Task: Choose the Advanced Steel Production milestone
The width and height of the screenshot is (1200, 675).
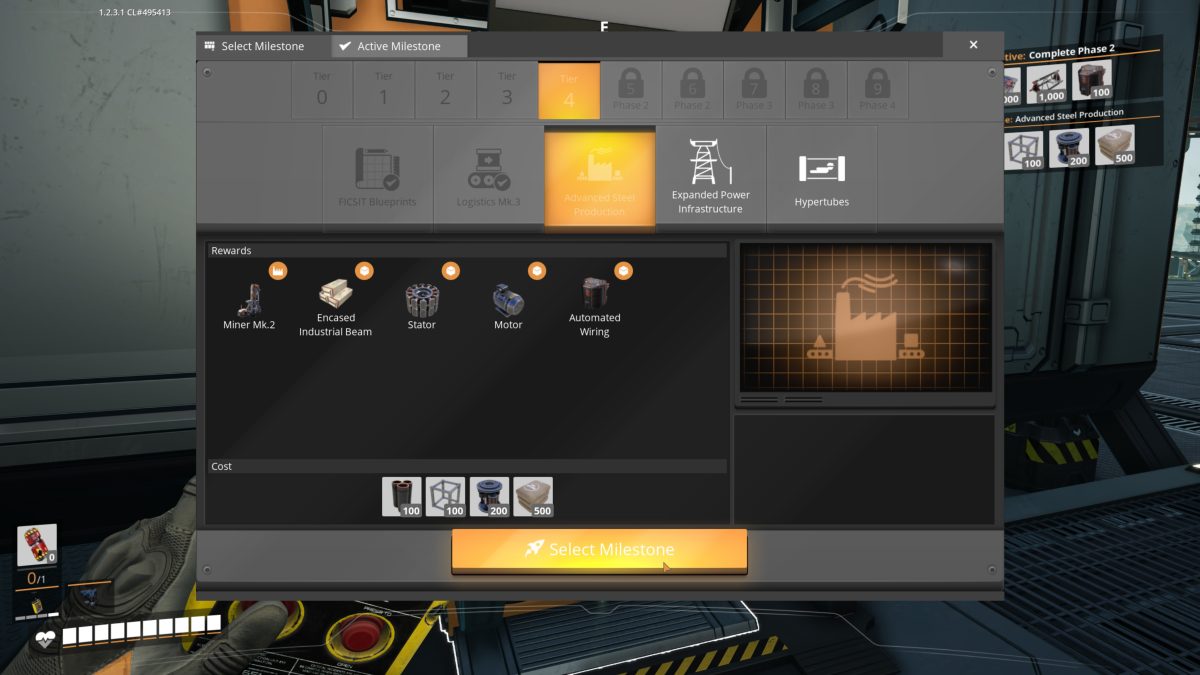Action: tap(600, 177)
